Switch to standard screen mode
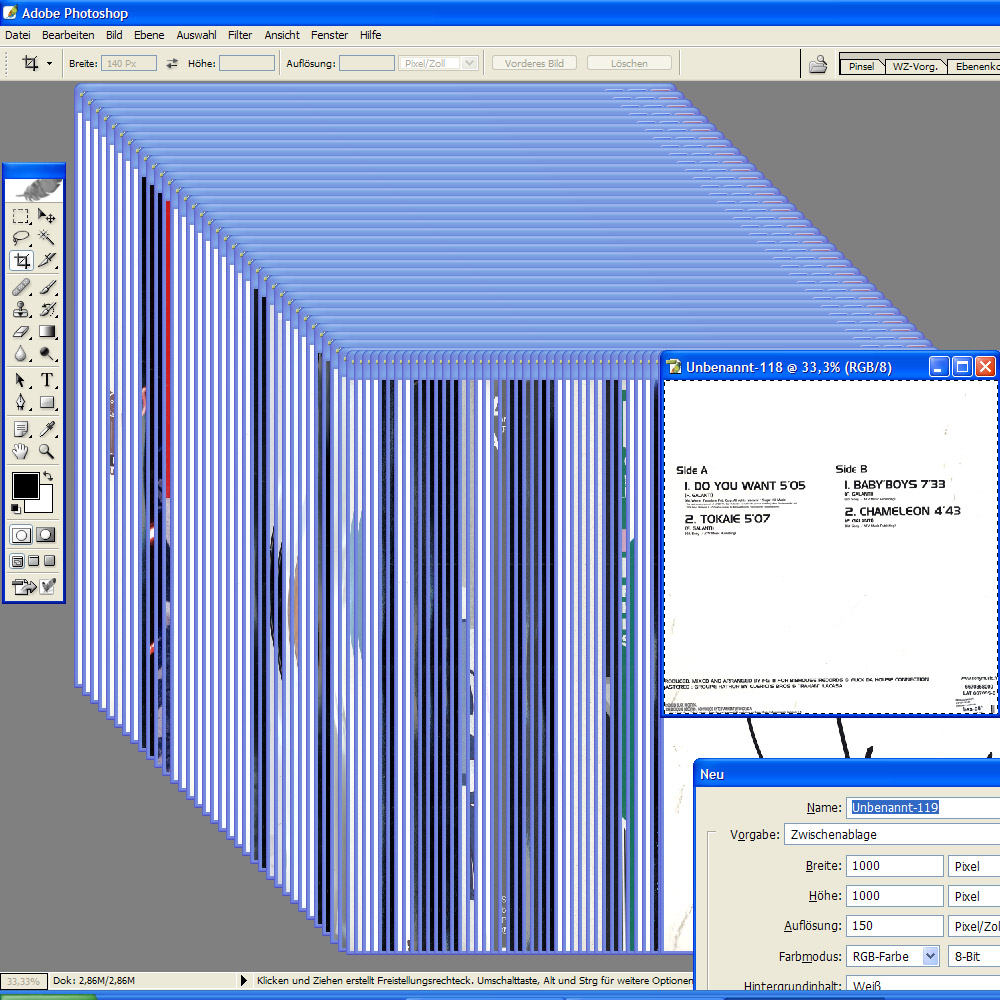Image resolution: width=1000 pixels, height=1000 pixels. (18, 561)
